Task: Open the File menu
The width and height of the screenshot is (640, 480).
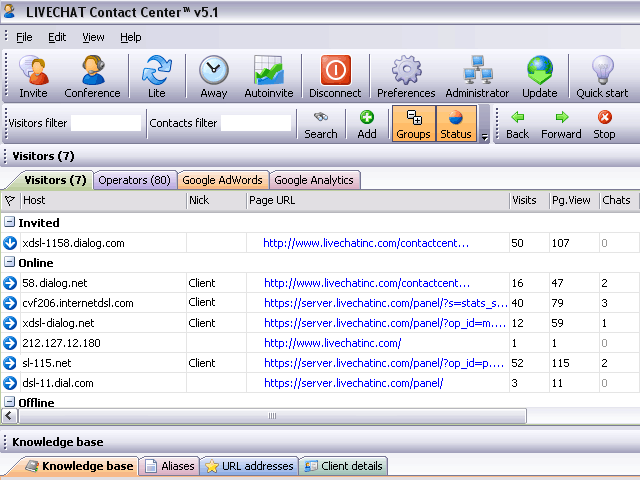Action: (24, 37)
